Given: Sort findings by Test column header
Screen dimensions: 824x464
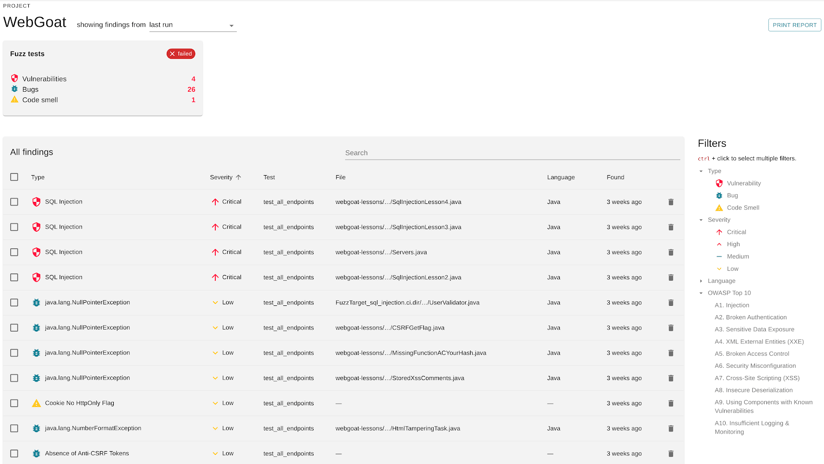Looking at the screenshot, I should [x=269, y=177].
